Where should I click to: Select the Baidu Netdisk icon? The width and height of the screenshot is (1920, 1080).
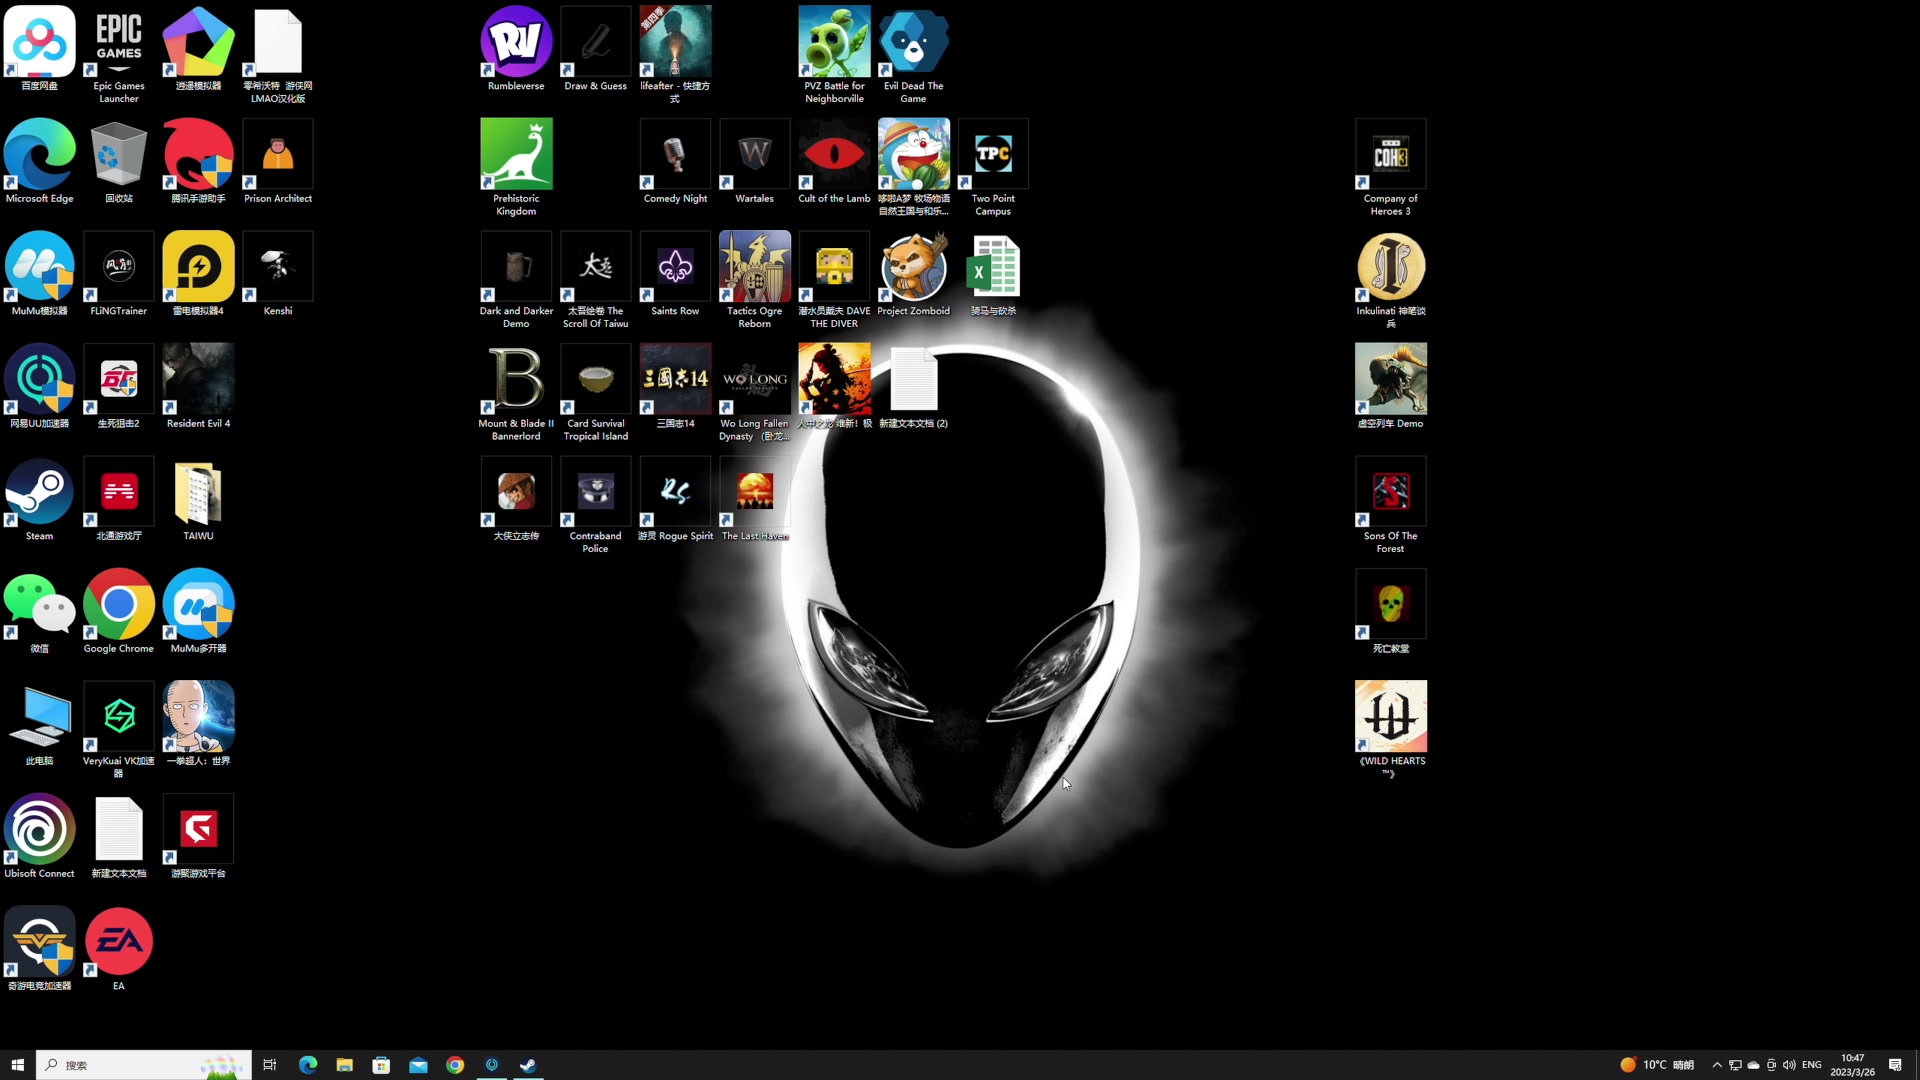coord(39,49)
